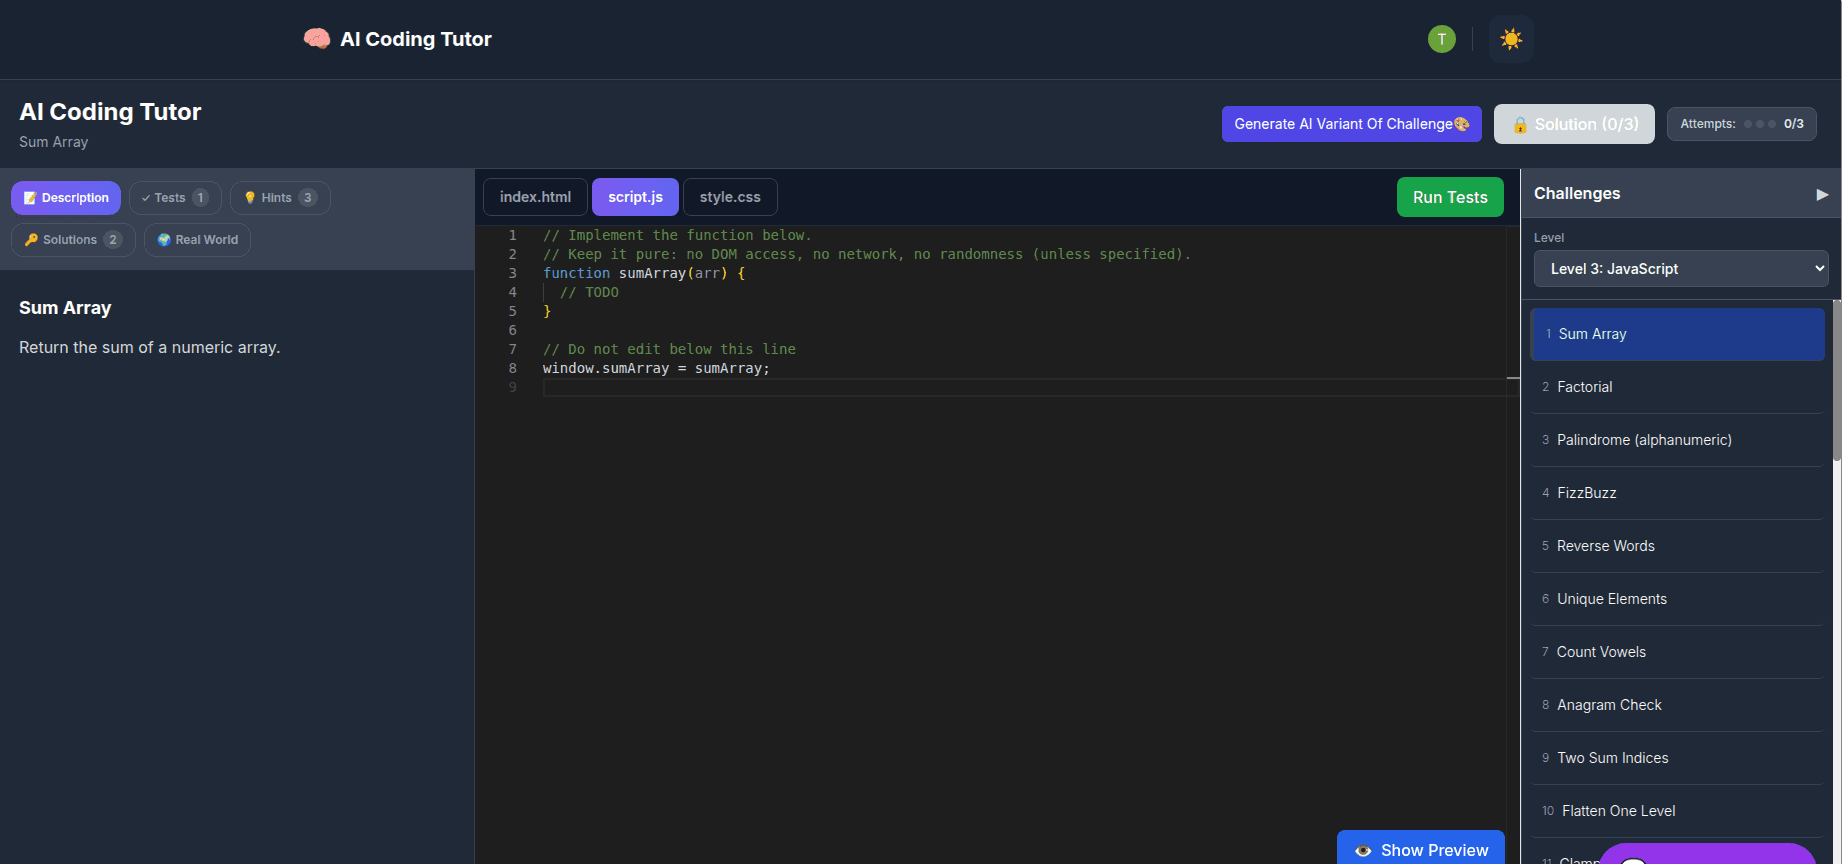Viewport: 1842px width, 864px height.
Task: Select the Count Vowels challenge
Action: click(x=1678, y=652)
